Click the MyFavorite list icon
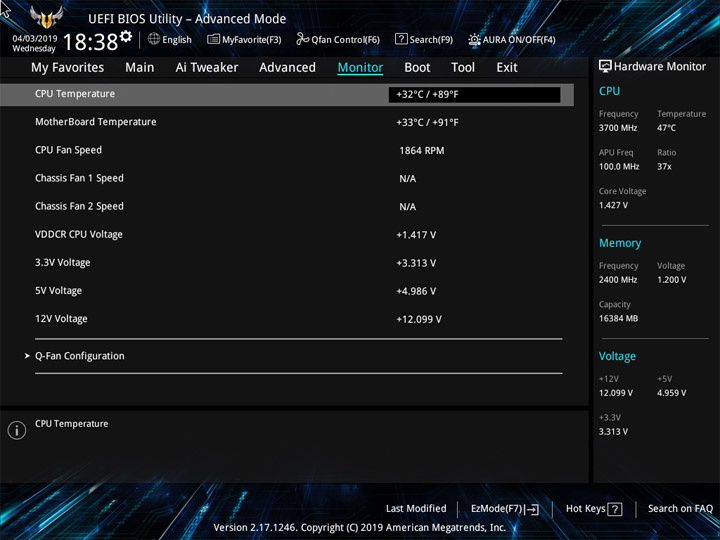 pyautogui.click(x=213, y=39)
